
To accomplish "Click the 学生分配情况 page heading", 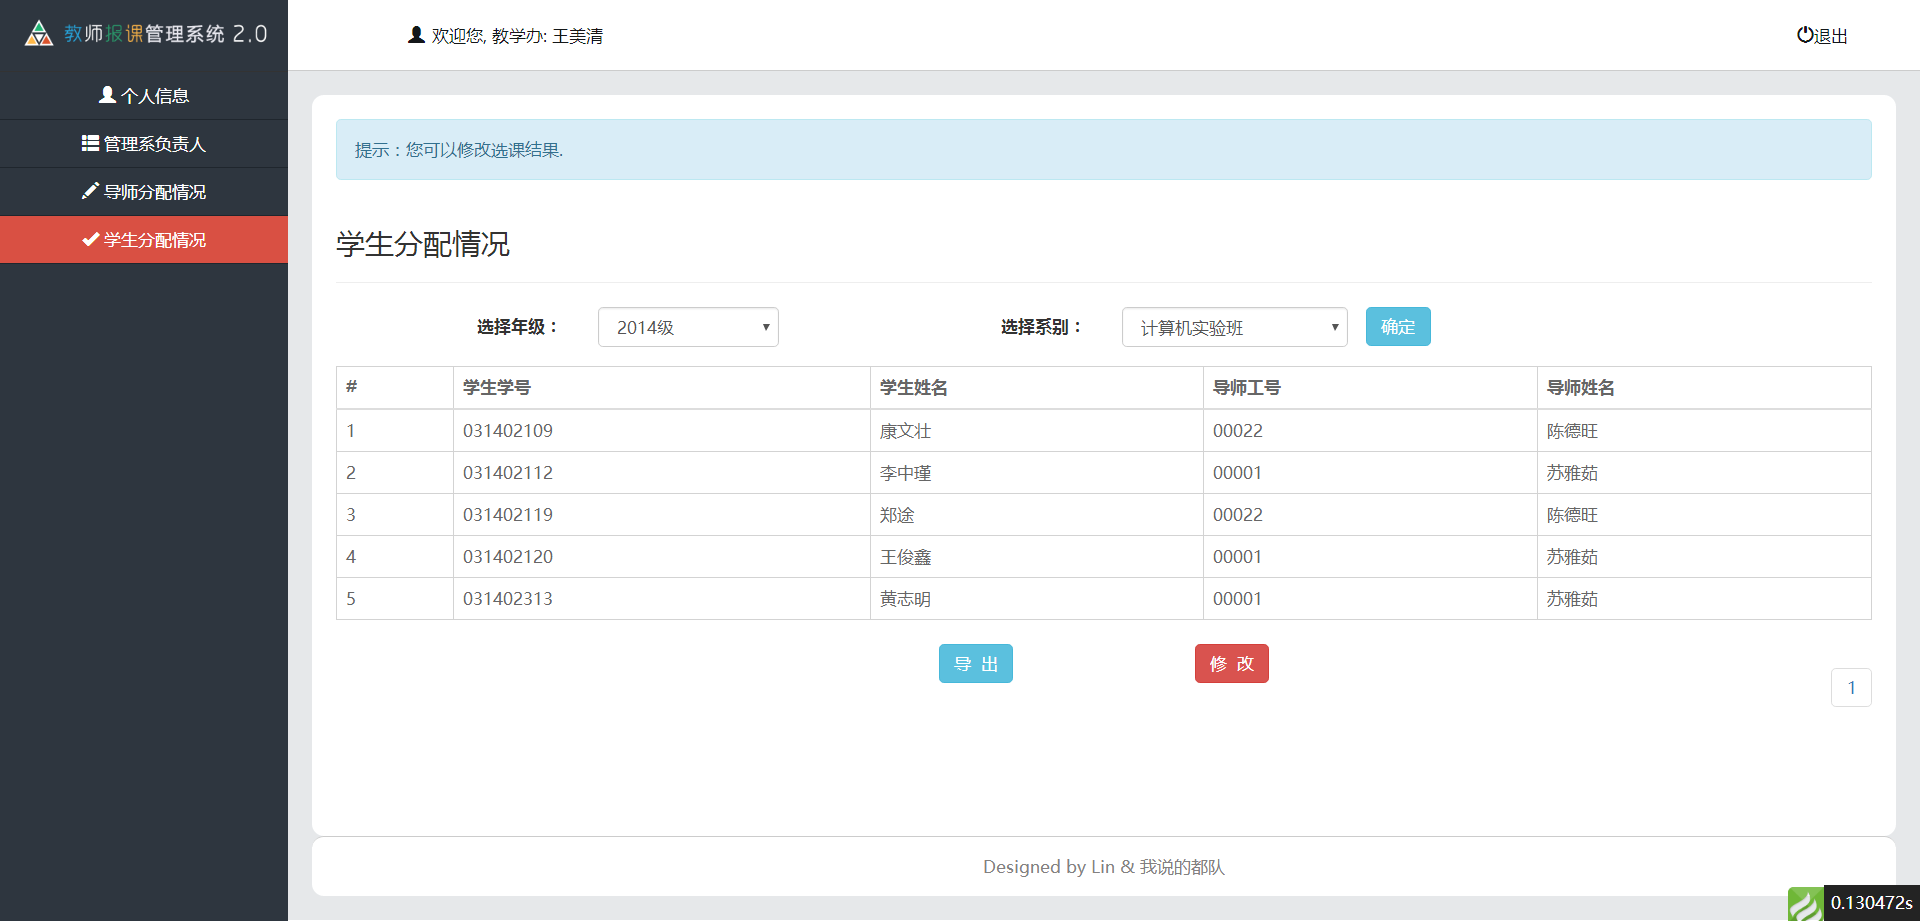I will point(423,244).
